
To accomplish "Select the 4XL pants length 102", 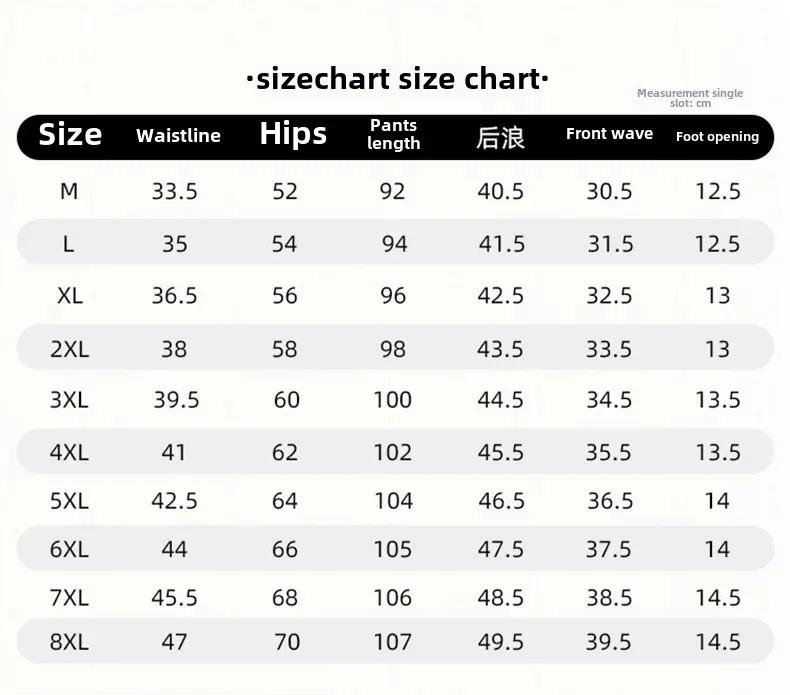I will pos(392,453).
